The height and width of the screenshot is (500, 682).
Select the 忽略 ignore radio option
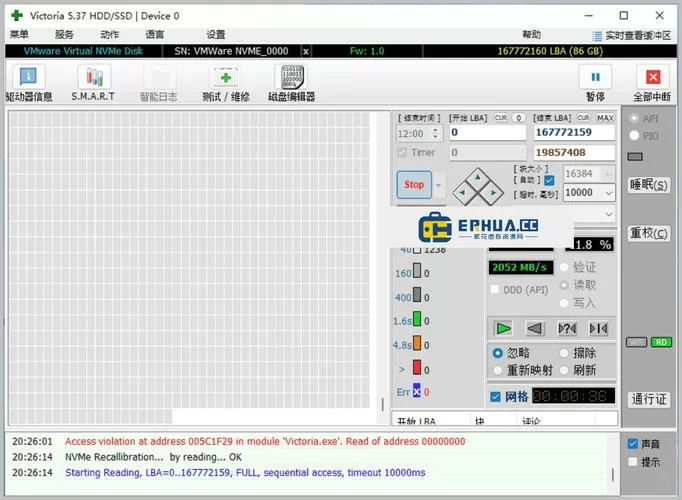[x=498, y=353]
